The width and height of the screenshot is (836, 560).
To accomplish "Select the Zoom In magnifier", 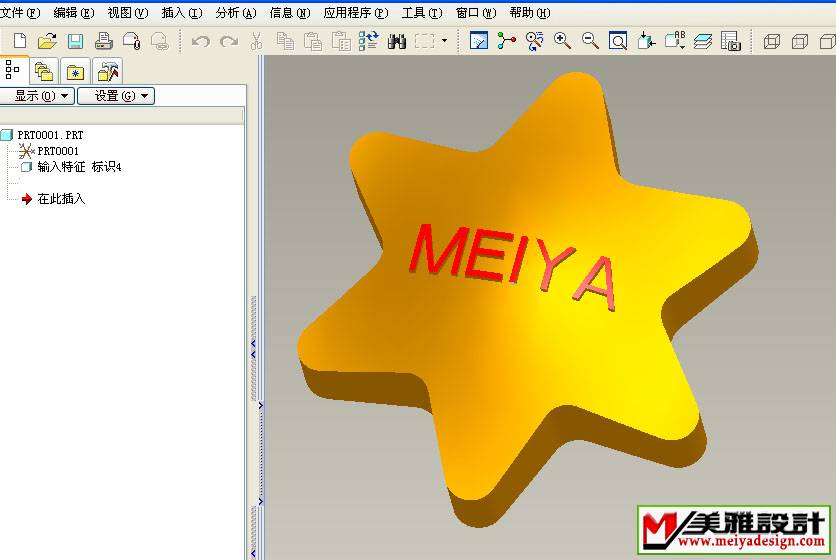I will tap(562, 41).
